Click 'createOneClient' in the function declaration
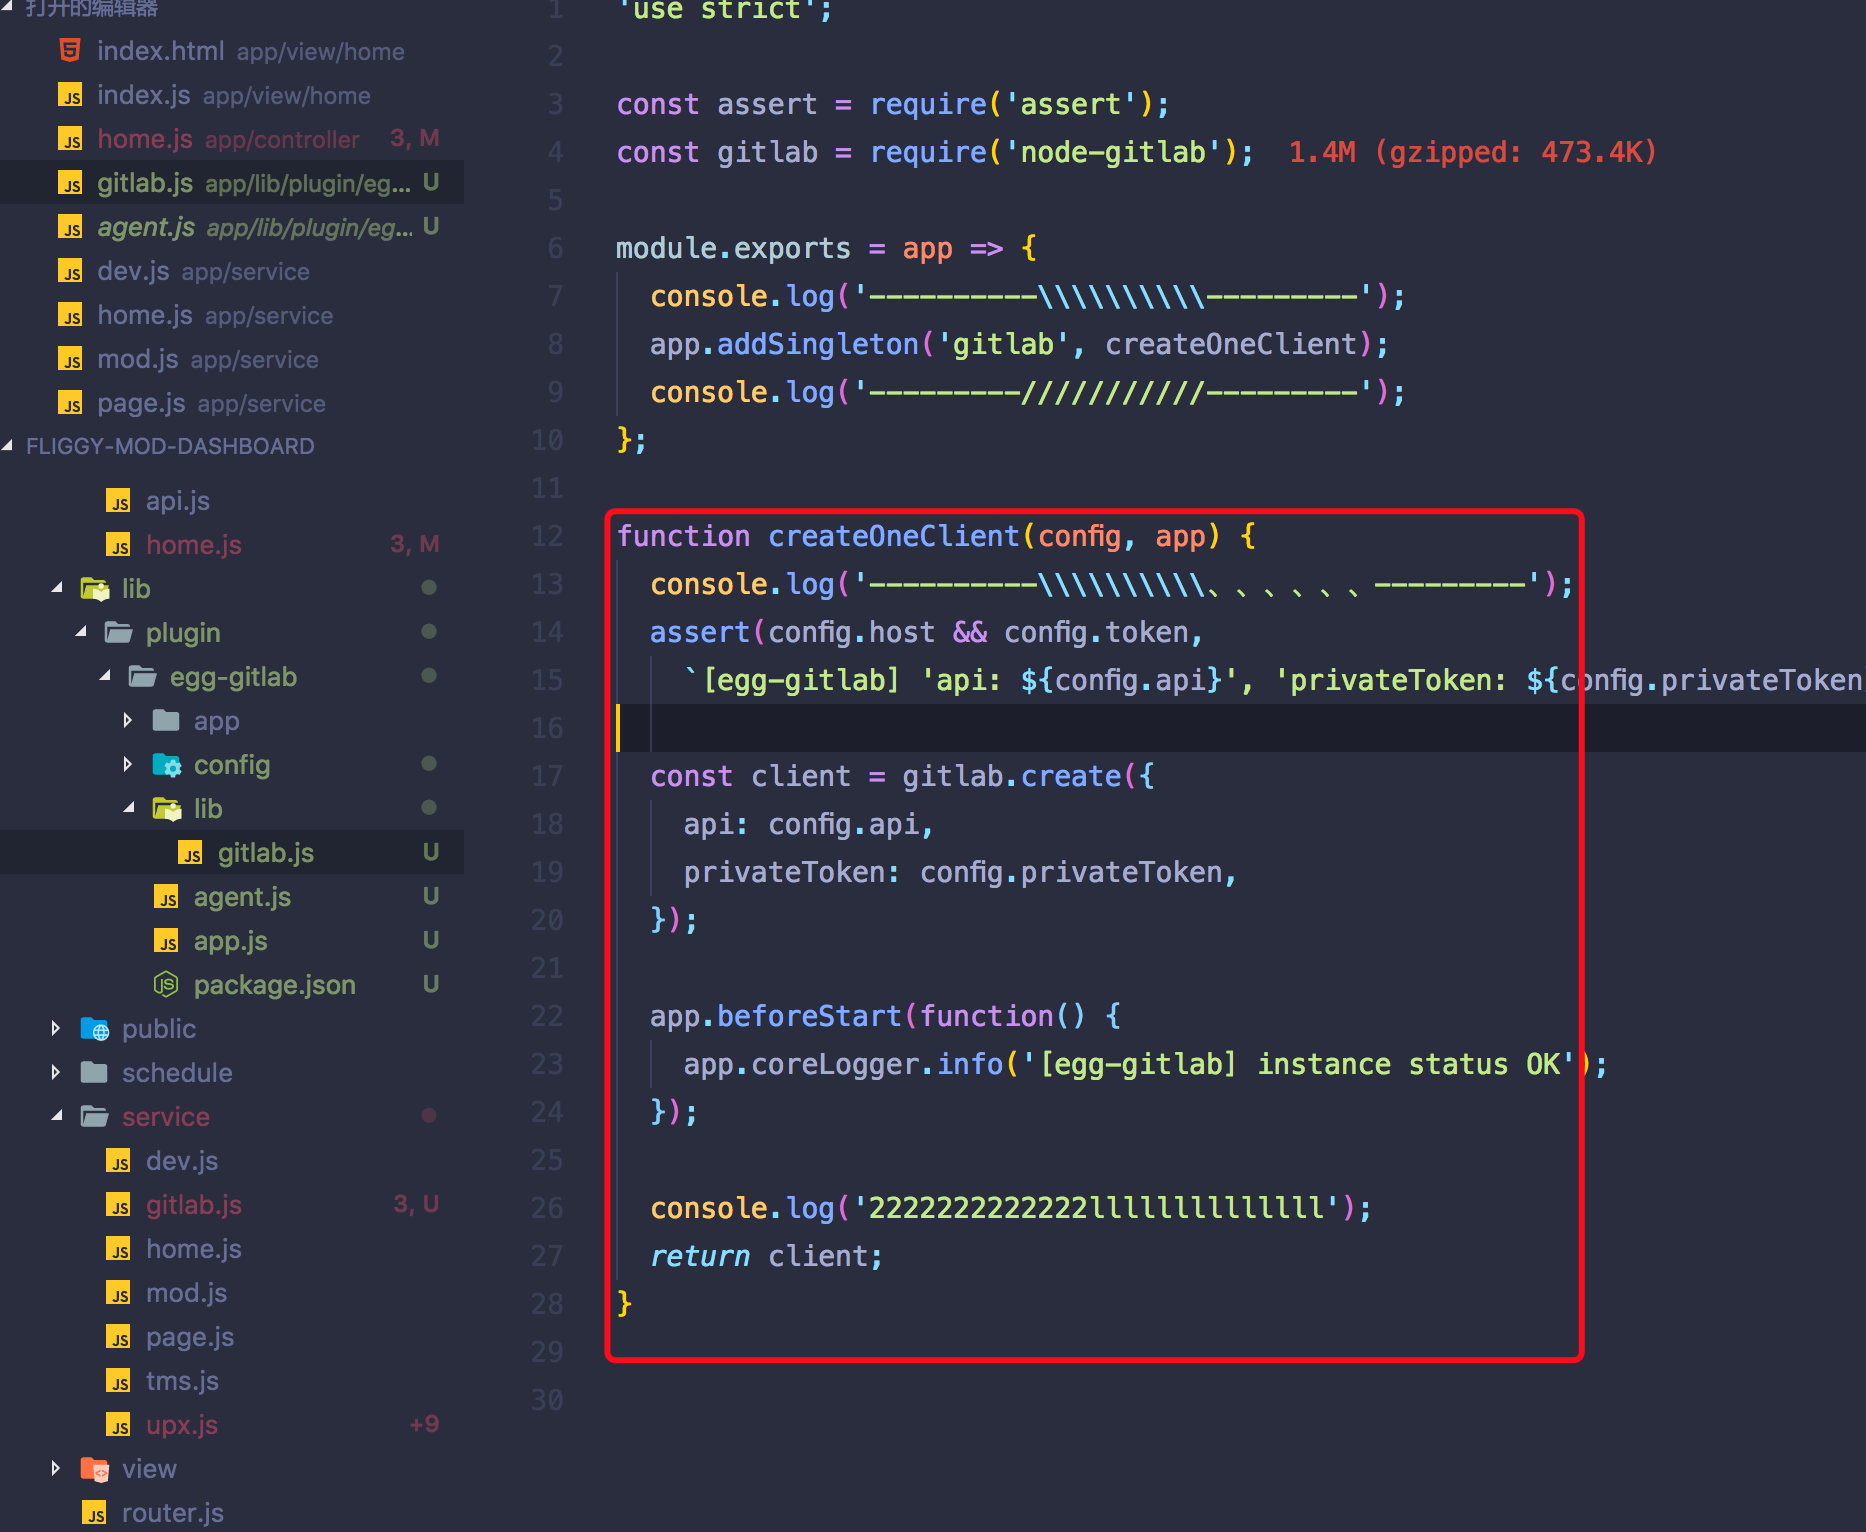The height and width of the screenshot is (1532, 1866). (x=893, y=536)
